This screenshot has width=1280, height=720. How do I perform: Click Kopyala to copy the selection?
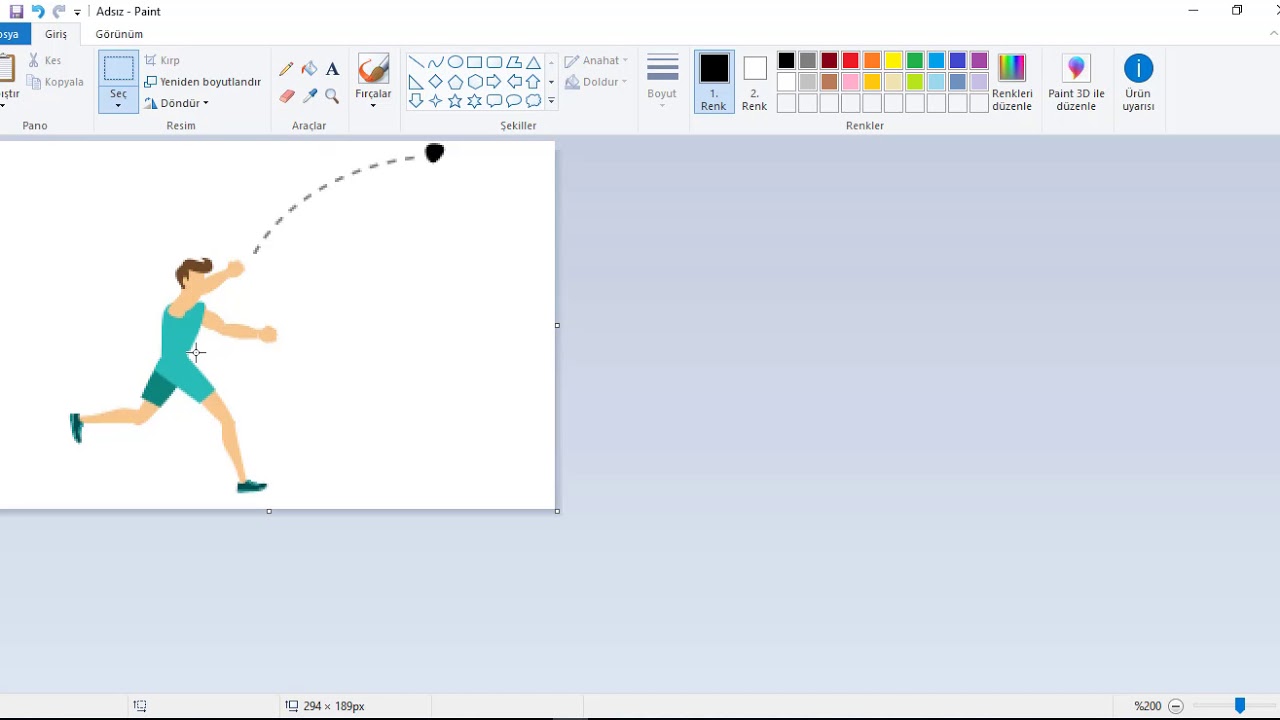coord(56,82)
